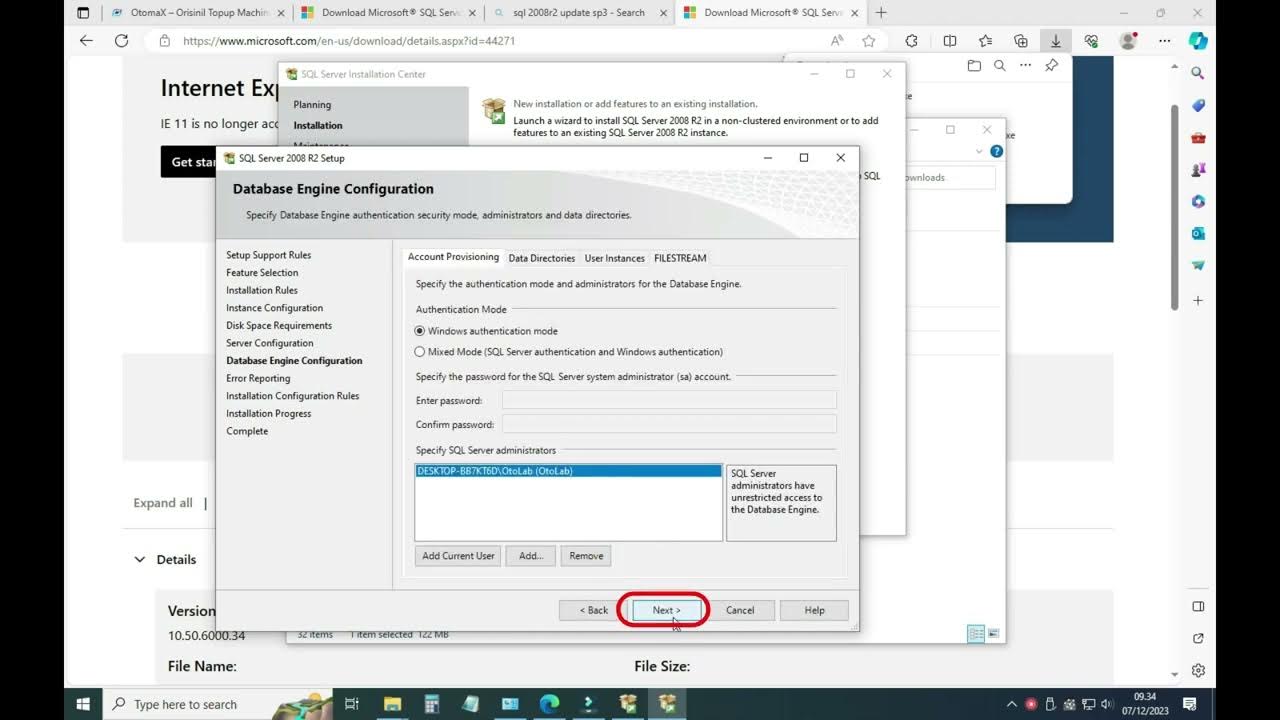The width and height of the screenshot is (1280, 720).
Task: Open Edge sidebar Microsoft 365
Action: point(1198,201)
